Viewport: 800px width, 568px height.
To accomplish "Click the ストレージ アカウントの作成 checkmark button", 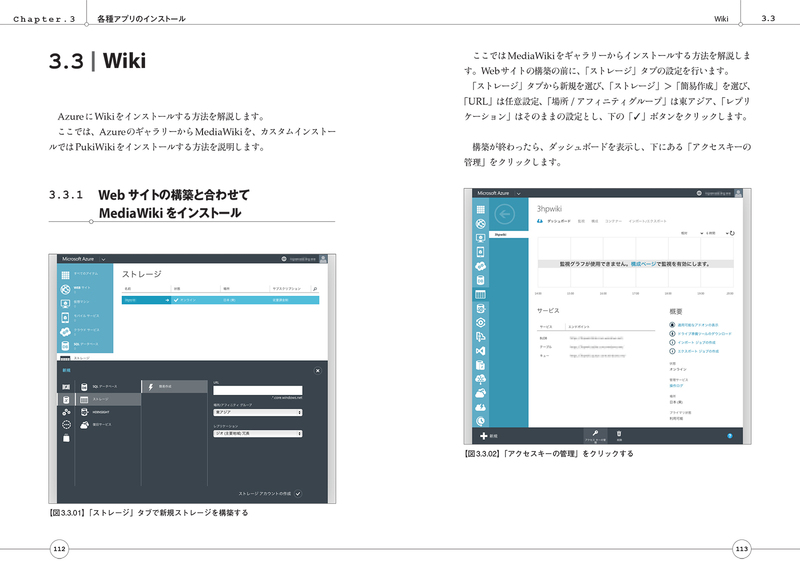I will 298,493.
